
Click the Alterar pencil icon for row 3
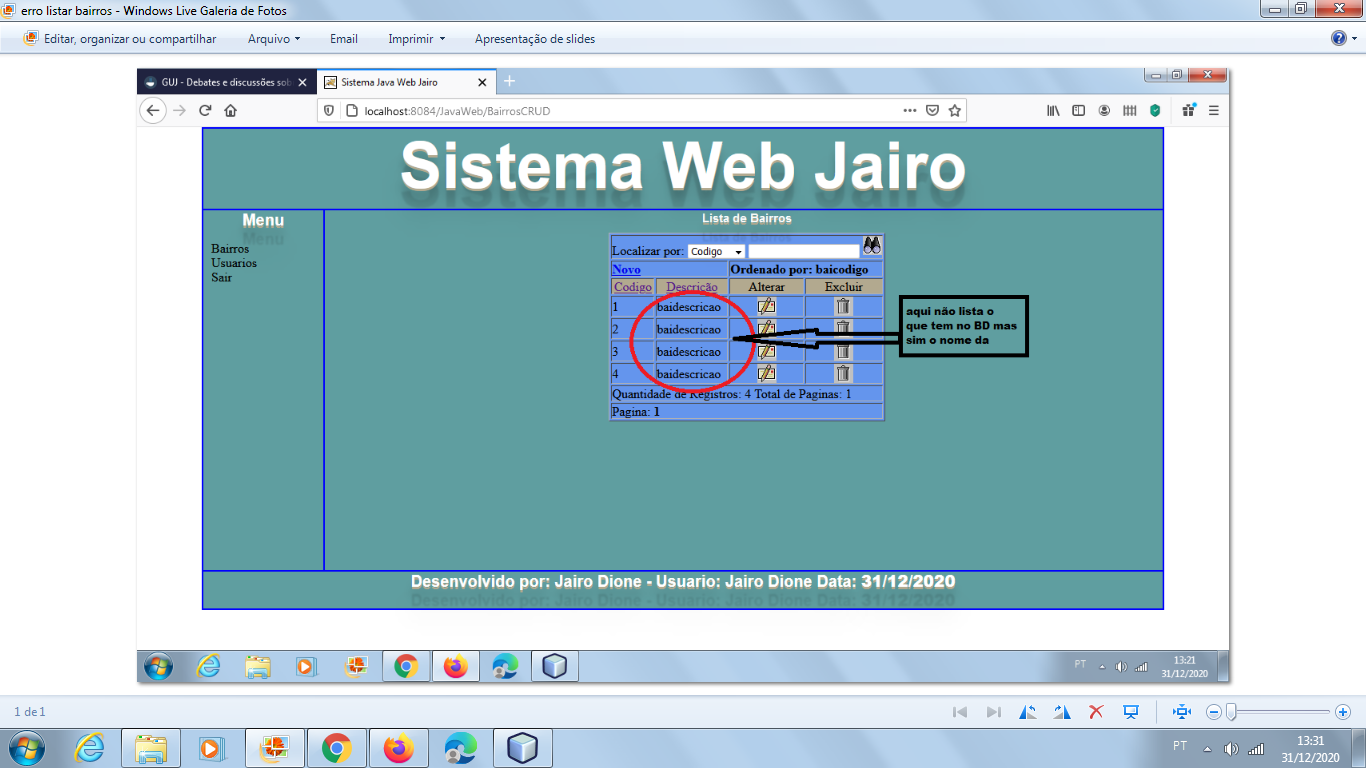point(766,351)
